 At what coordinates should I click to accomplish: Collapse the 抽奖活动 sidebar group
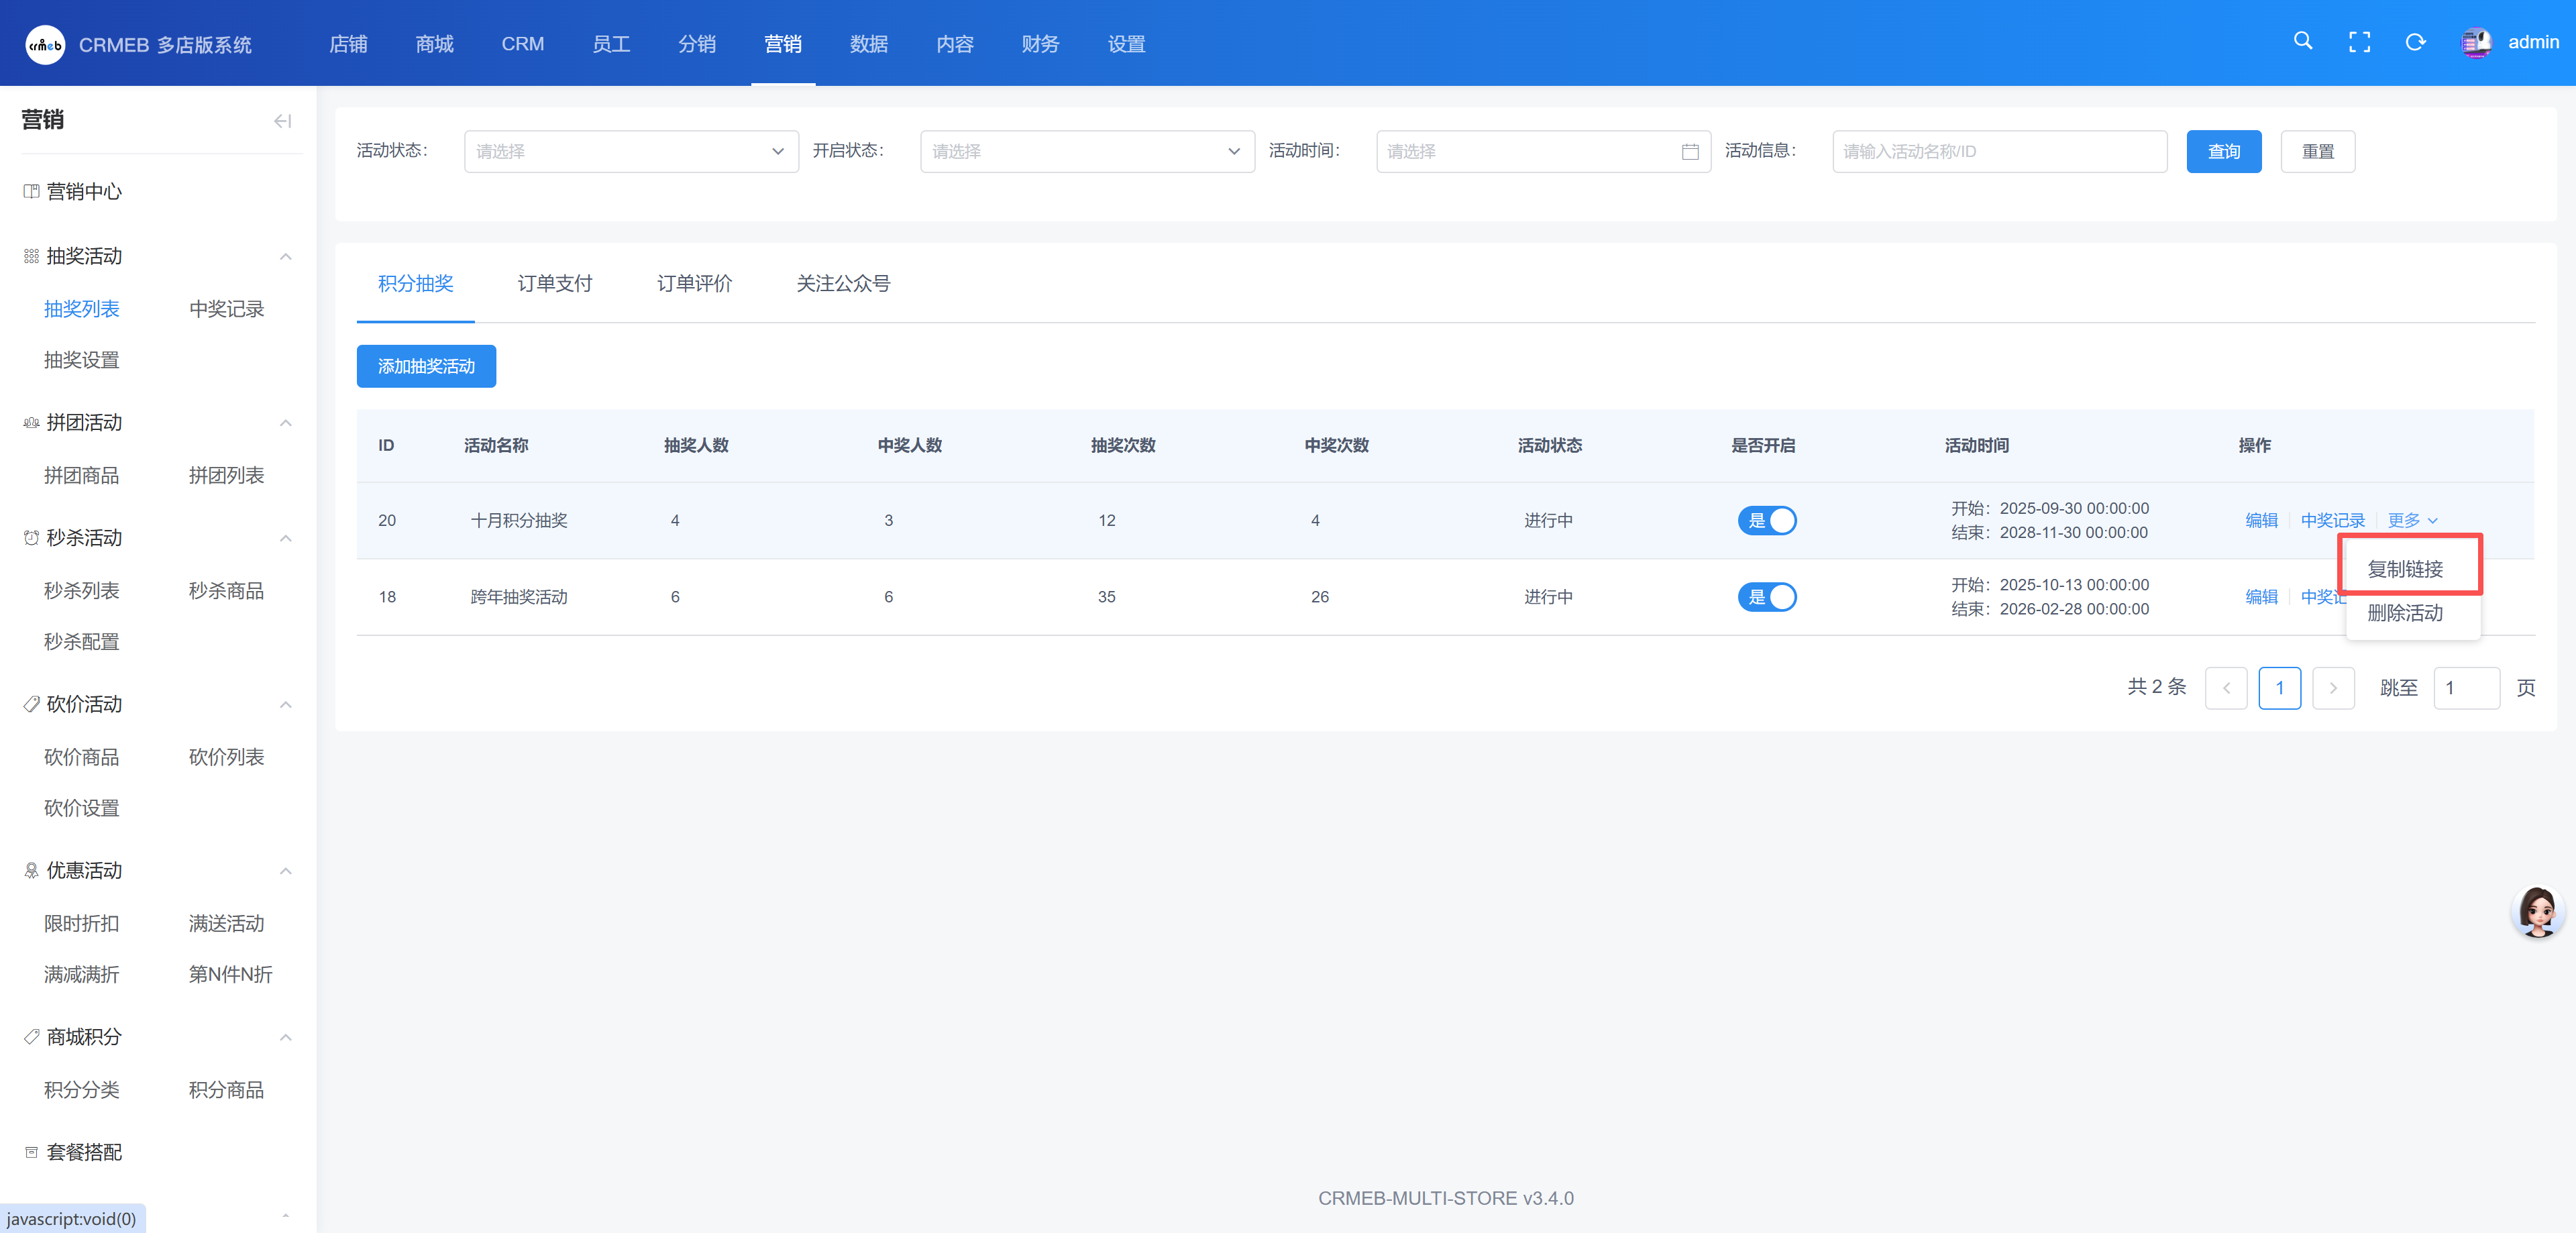point(285,257)
